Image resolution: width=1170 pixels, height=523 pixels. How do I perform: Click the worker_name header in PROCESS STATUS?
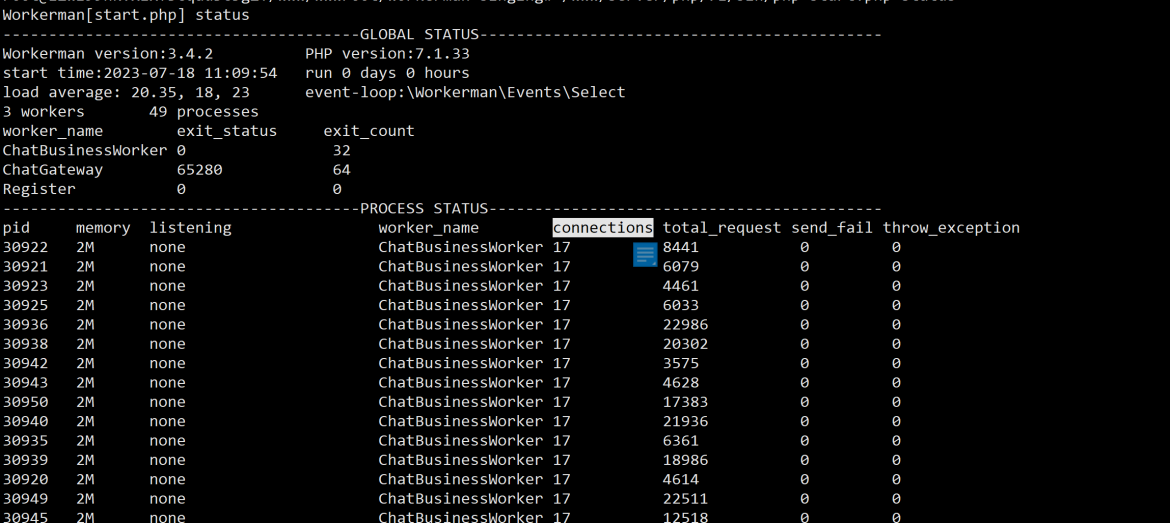pyautogui.click(x=428, y=228)
